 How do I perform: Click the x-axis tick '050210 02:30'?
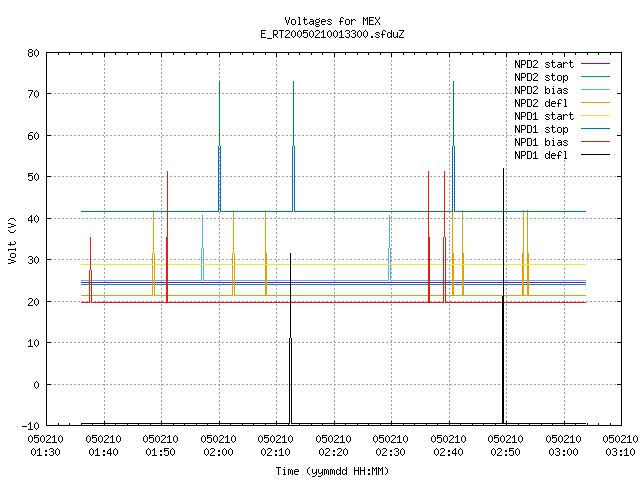[x=391, y=446]
